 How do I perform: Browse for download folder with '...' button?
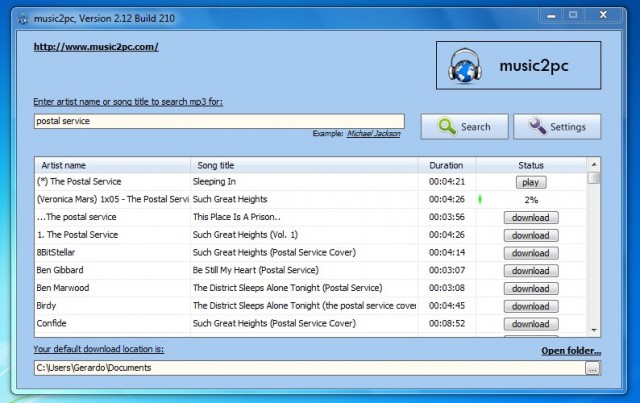[x=593, y=368]
